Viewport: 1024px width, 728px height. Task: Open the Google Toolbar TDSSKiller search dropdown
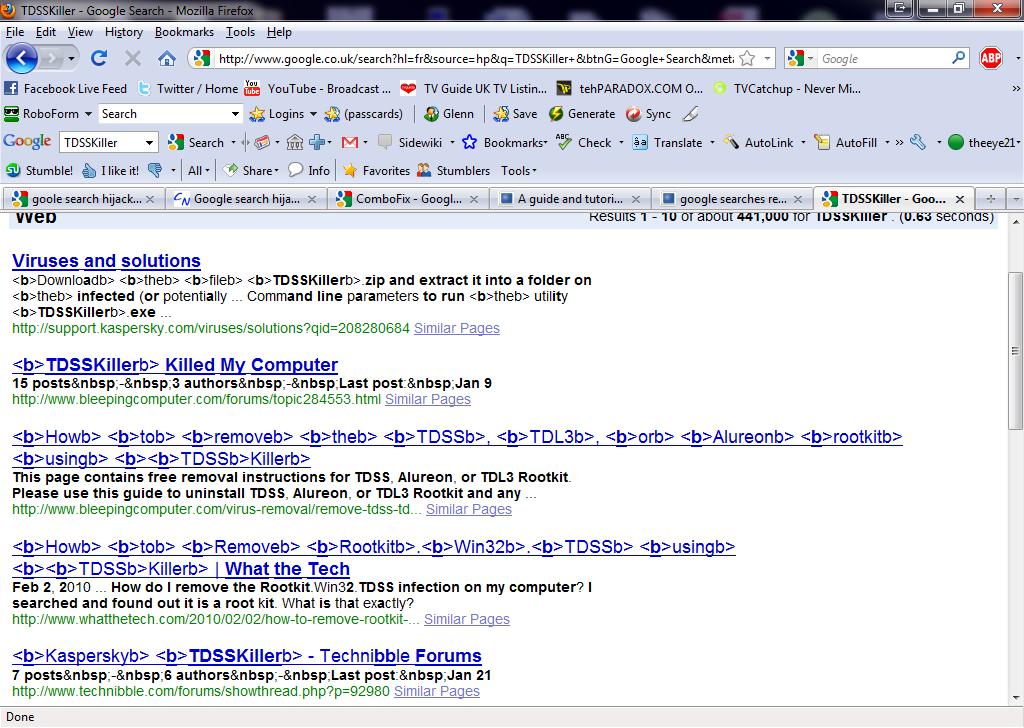149,142
